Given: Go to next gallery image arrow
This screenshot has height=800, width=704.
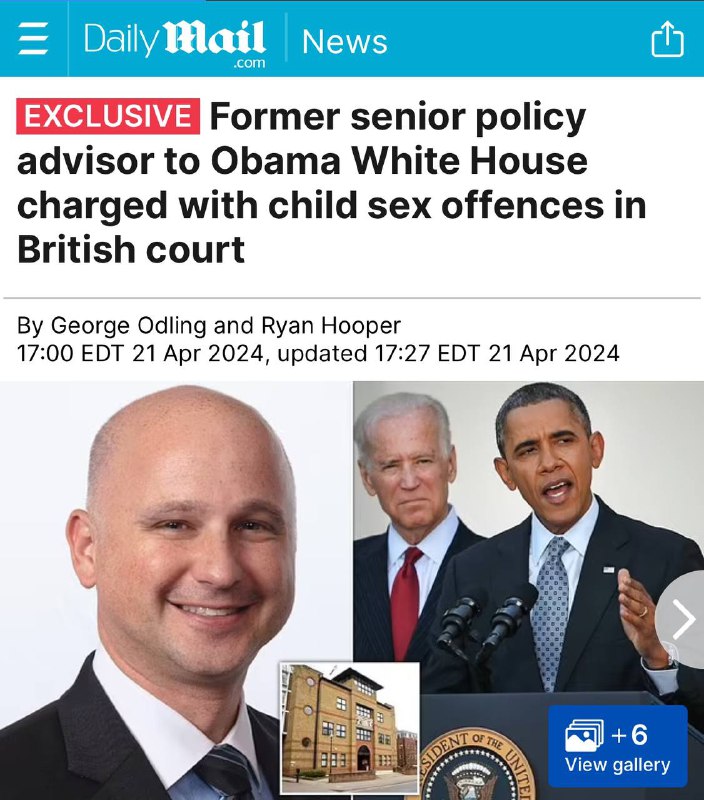Looking at the screenshot, I should point(682,619).
